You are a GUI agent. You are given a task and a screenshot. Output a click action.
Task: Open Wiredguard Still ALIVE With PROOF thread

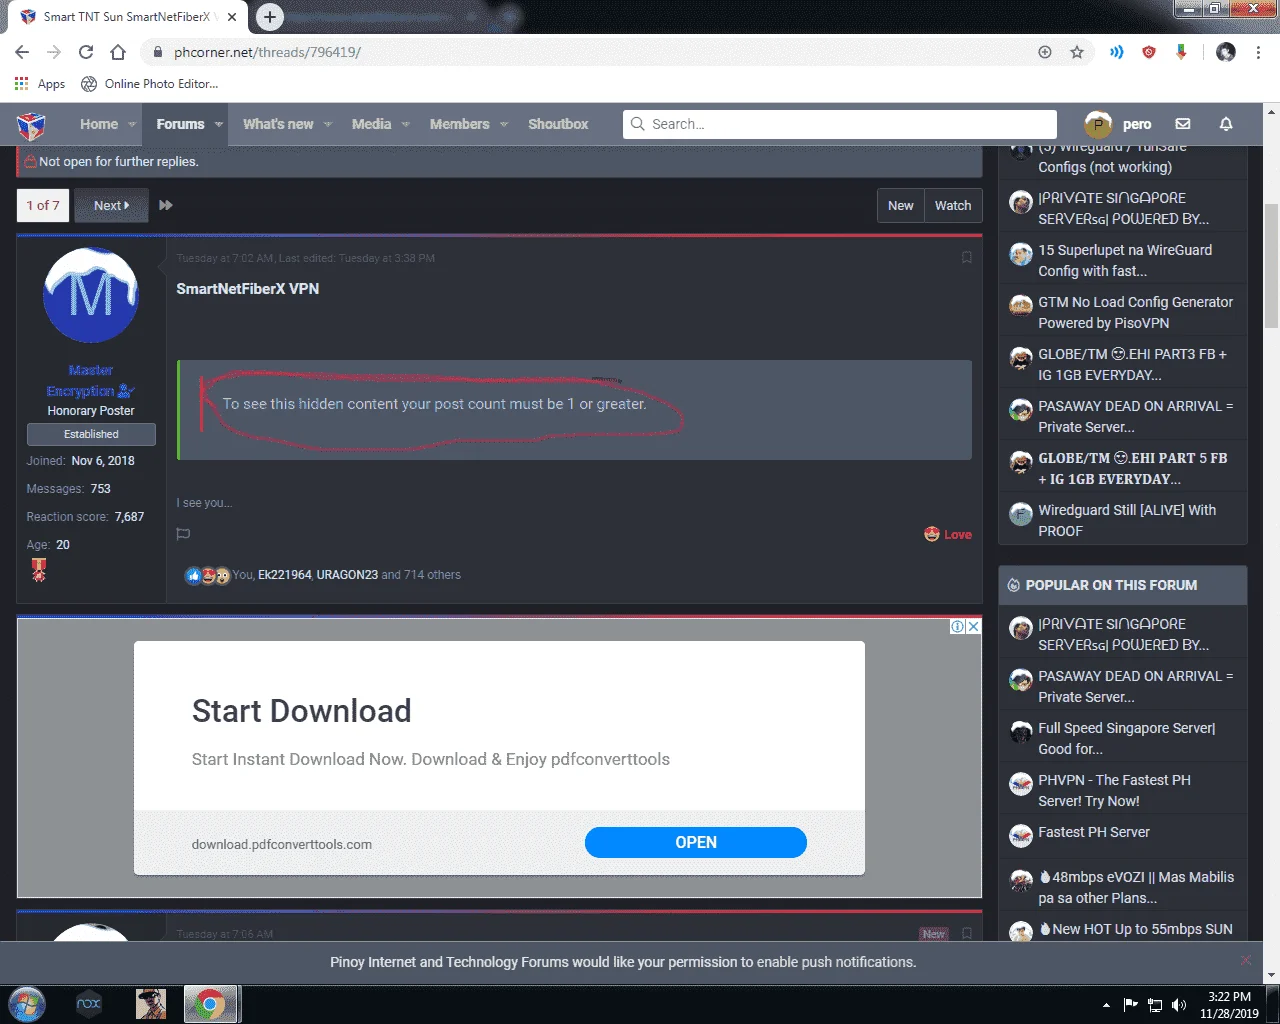[1127, 520]
